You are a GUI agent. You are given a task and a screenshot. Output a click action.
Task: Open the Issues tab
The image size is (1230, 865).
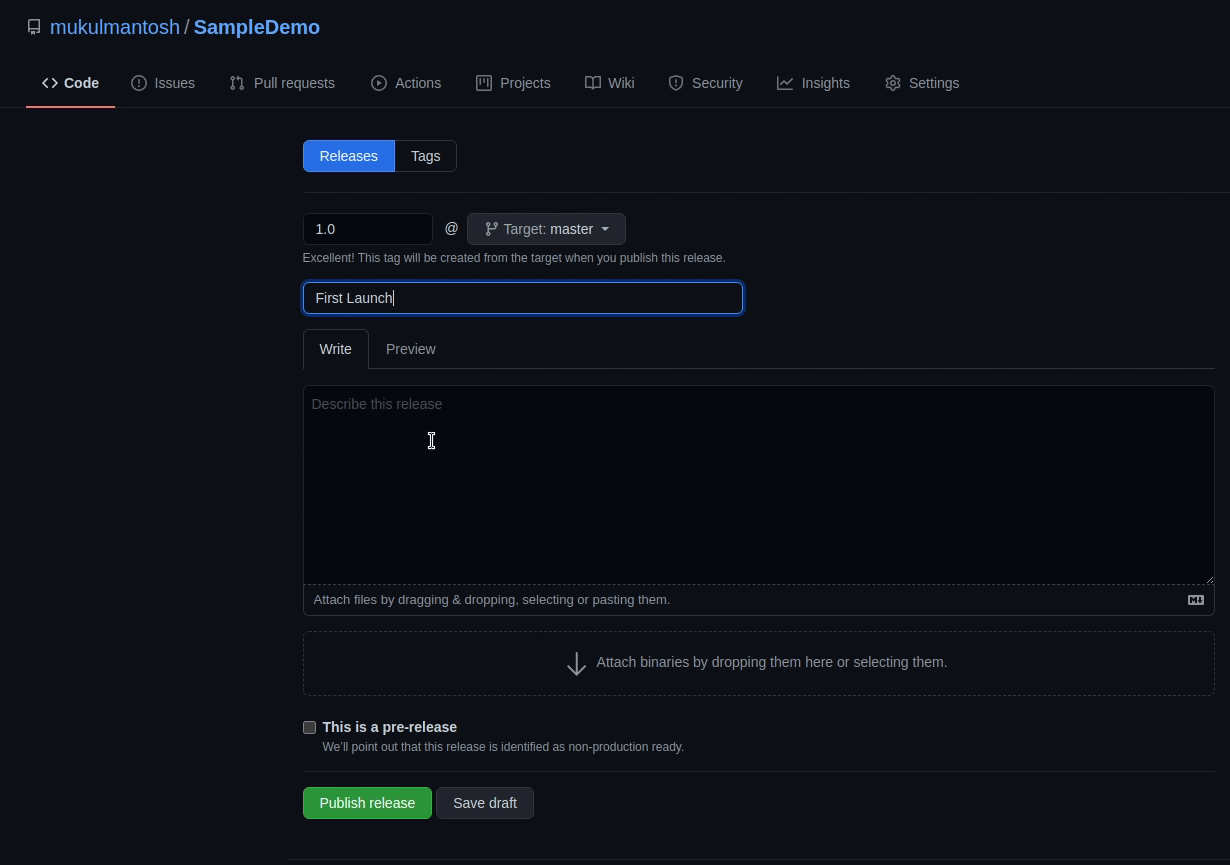point(163,83)
